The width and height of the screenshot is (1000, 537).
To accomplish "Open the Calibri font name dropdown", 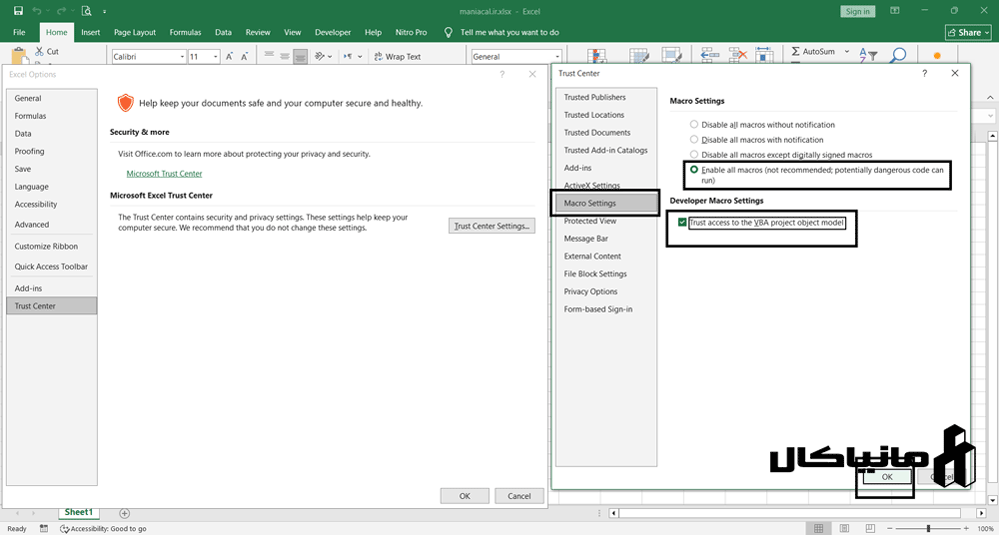I will click(181, 57).
